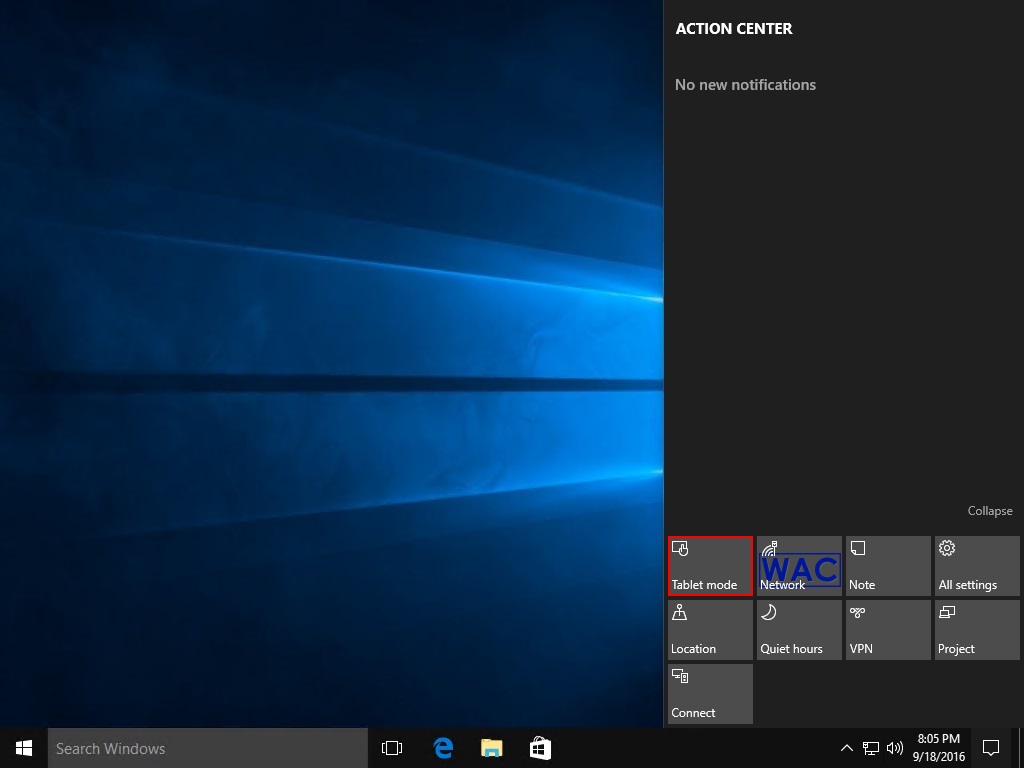Viewport: 1024px width, 768px height.
Task: Open VPN settings
Action: (x=887, y=629)
